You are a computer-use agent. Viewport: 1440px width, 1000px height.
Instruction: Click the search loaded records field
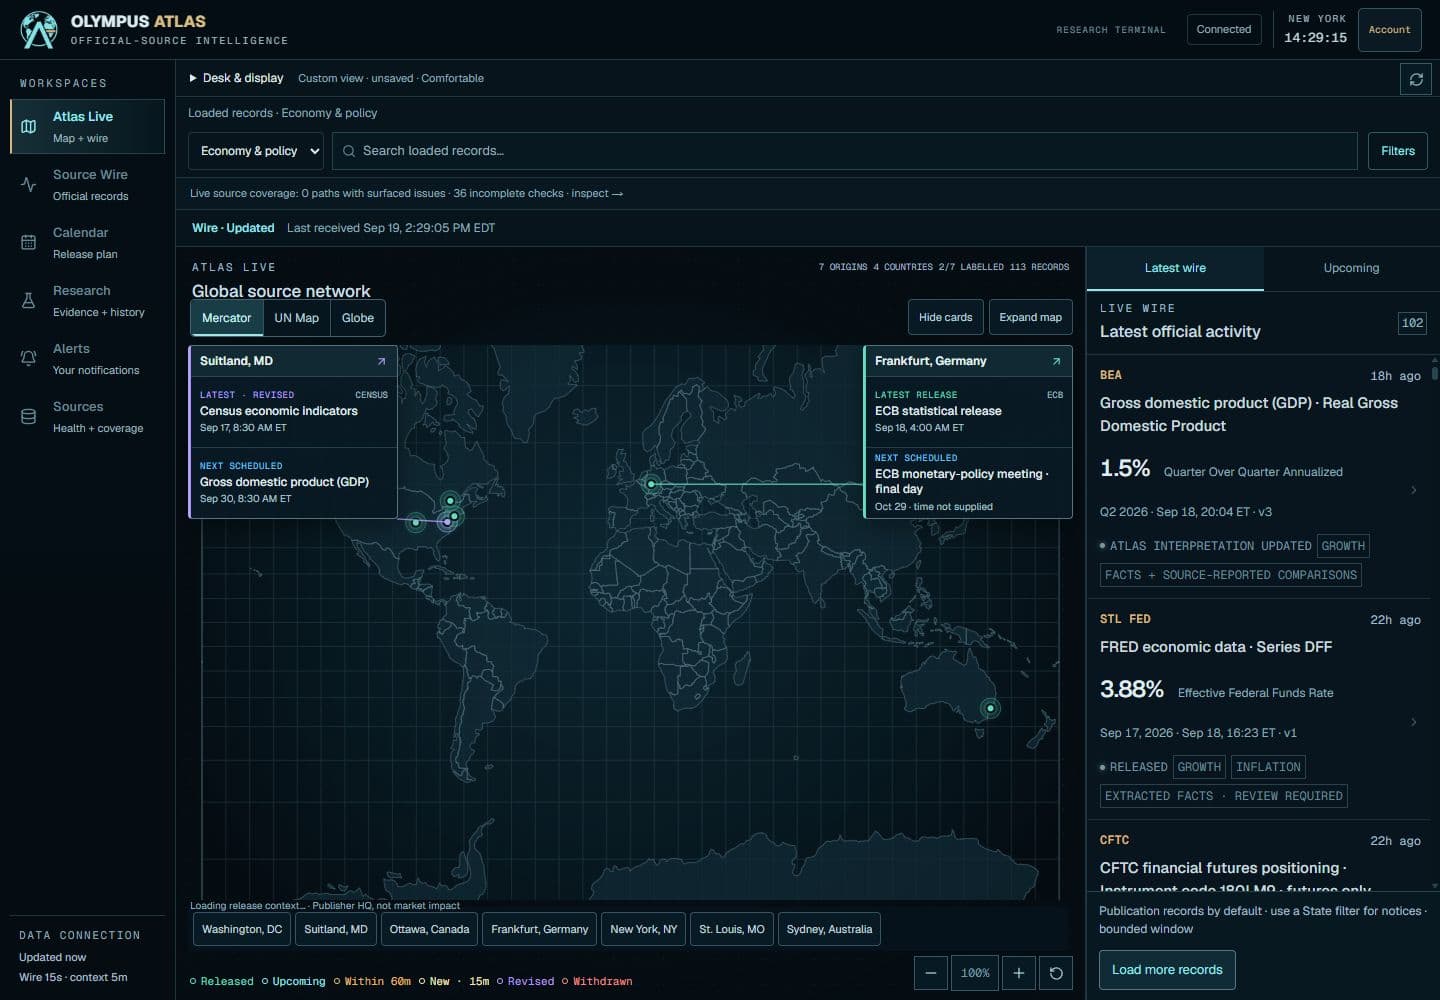pos(845,151)
